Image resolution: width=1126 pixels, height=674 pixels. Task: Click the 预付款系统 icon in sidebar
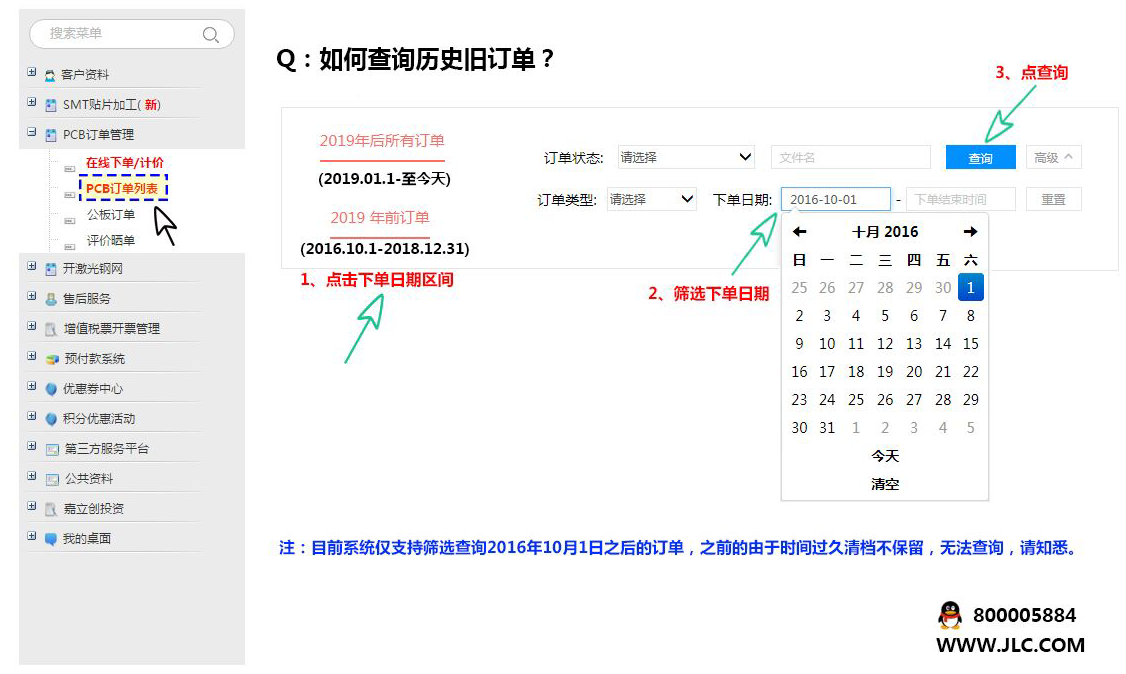(51, 359)
